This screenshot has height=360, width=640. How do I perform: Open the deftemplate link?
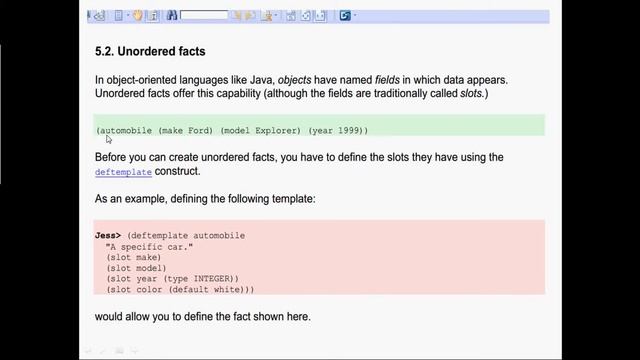[x=123, y=172]
